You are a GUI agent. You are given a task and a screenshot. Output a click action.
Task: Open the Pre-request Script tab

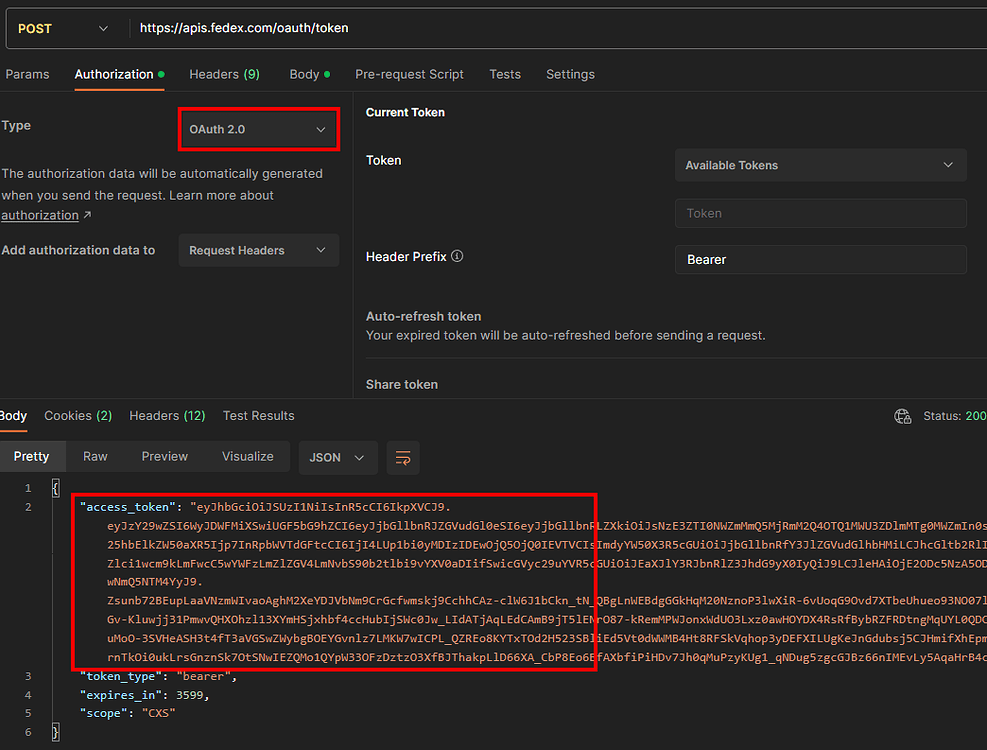click(409, 74)
